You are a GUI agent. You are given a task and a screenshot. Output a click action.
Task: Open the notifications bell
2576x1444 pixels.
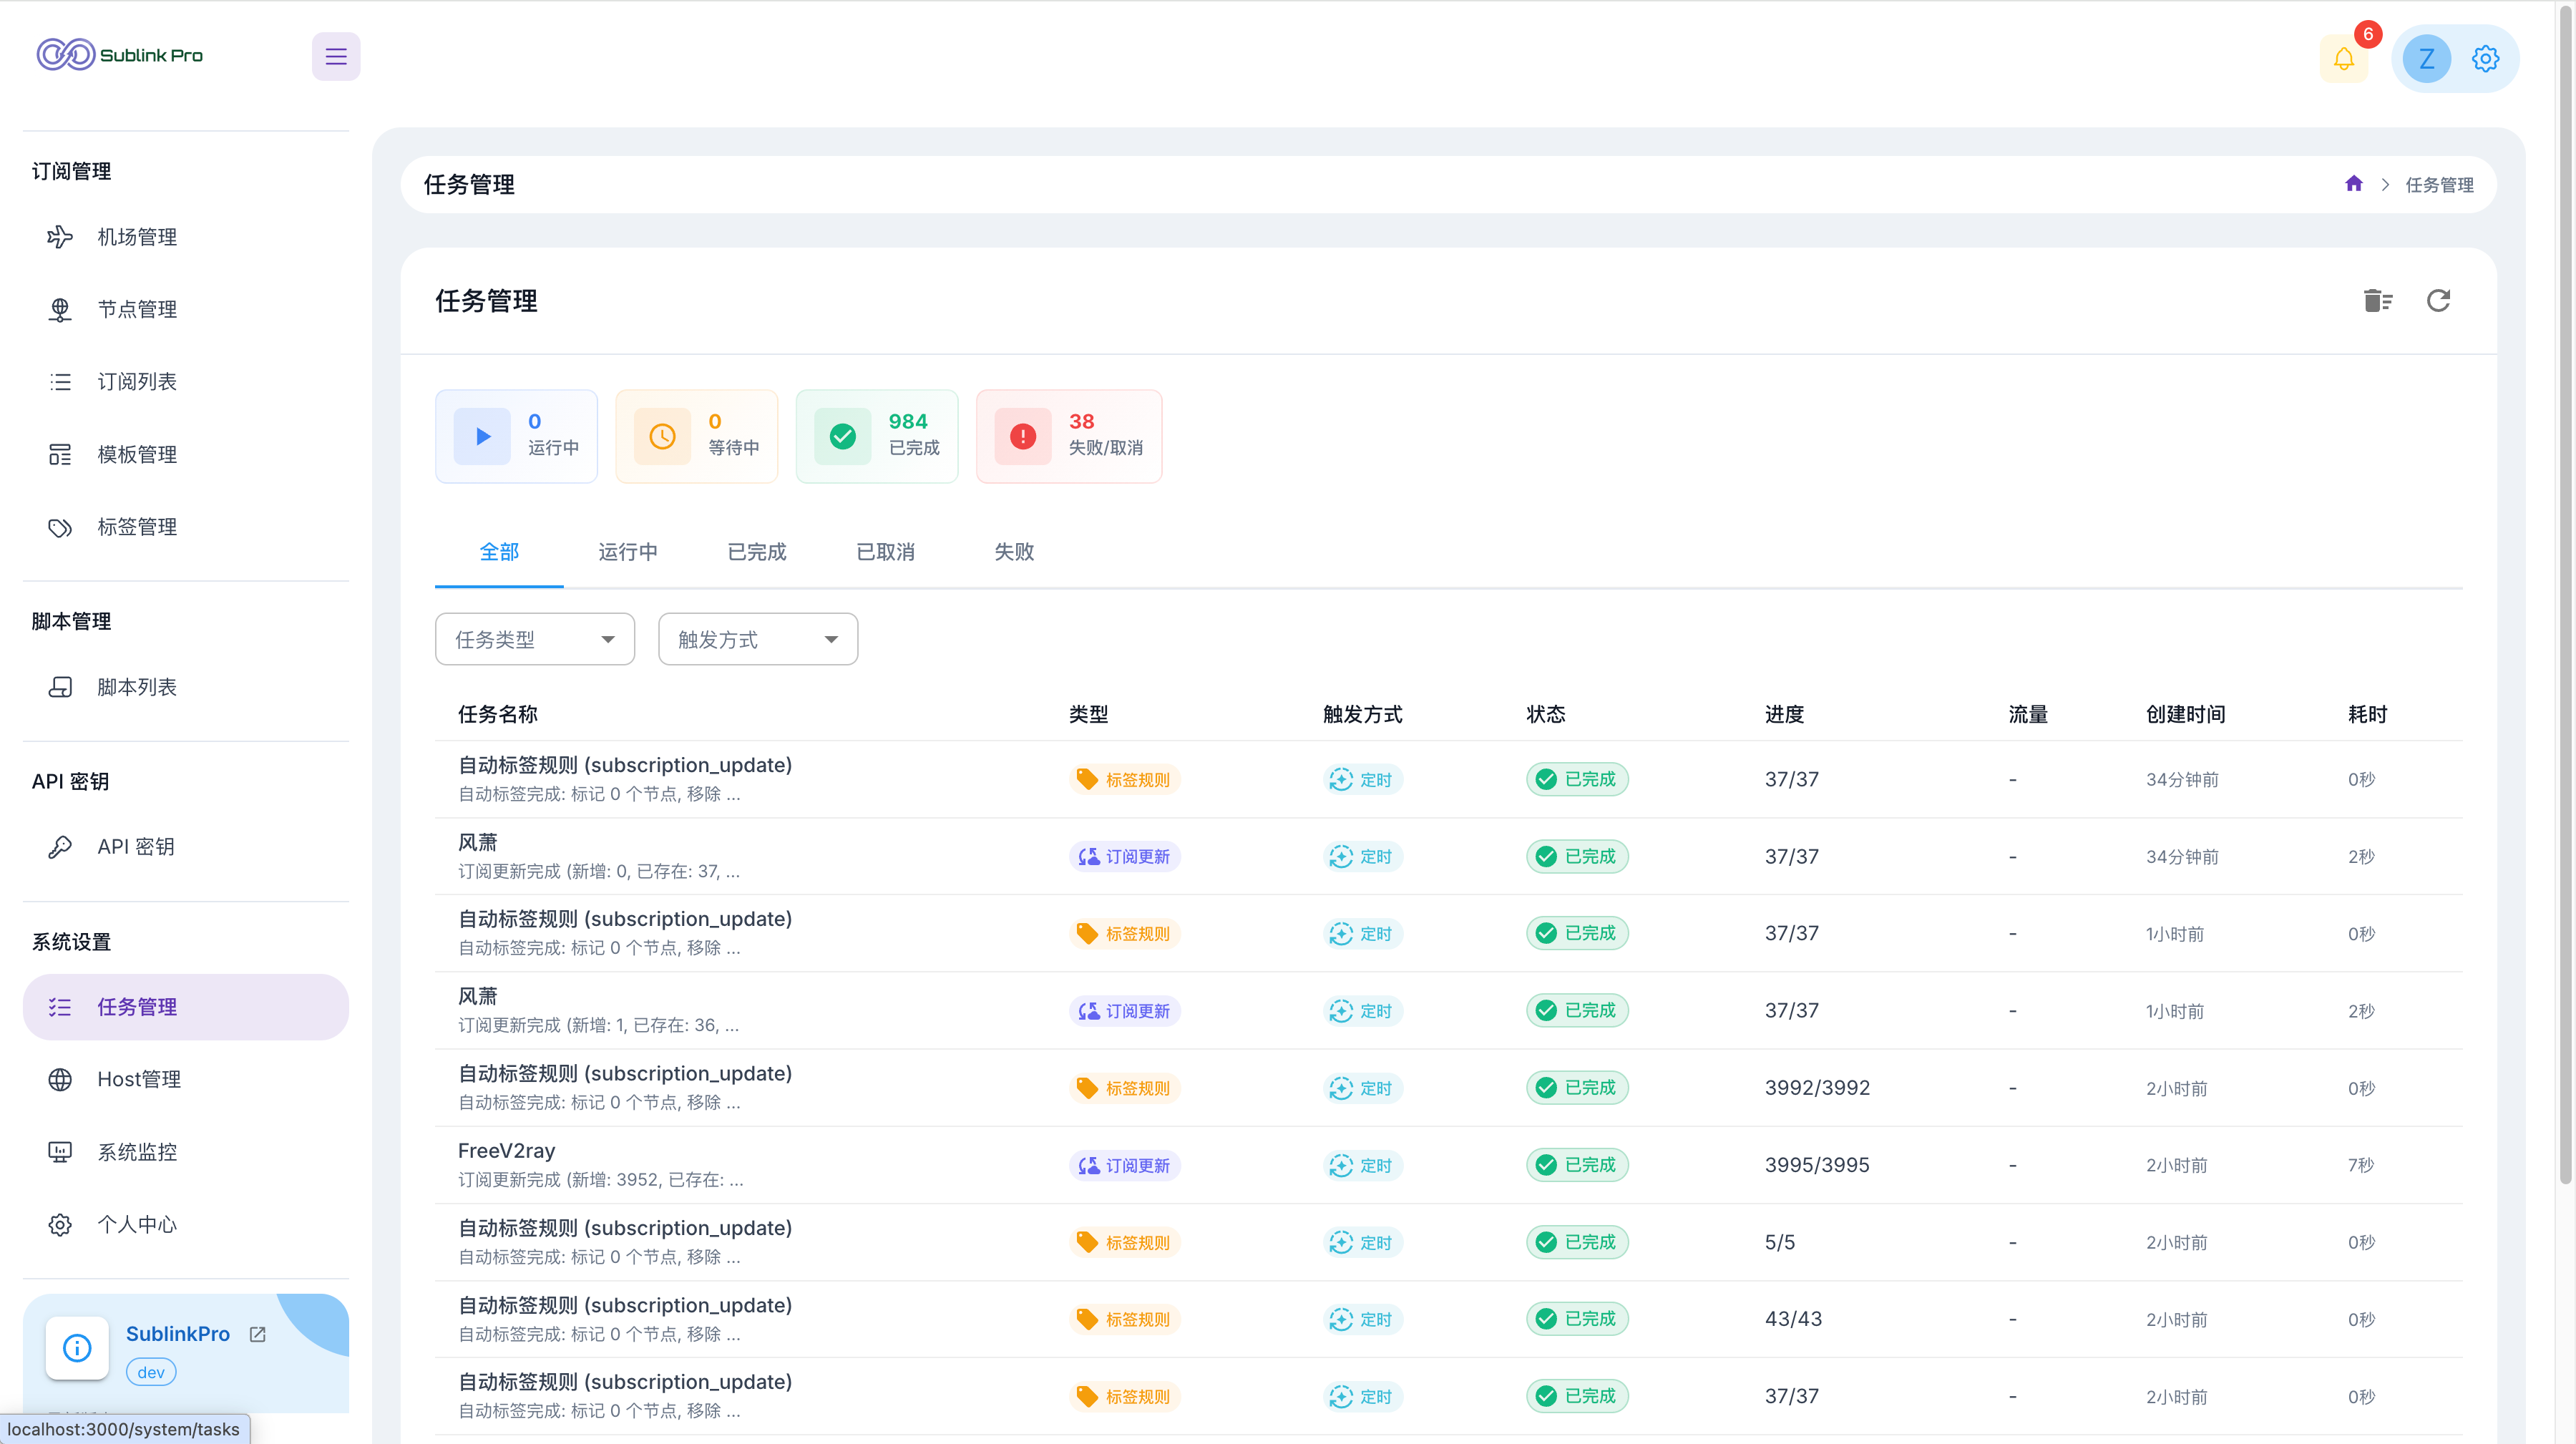coord(2343,58)
